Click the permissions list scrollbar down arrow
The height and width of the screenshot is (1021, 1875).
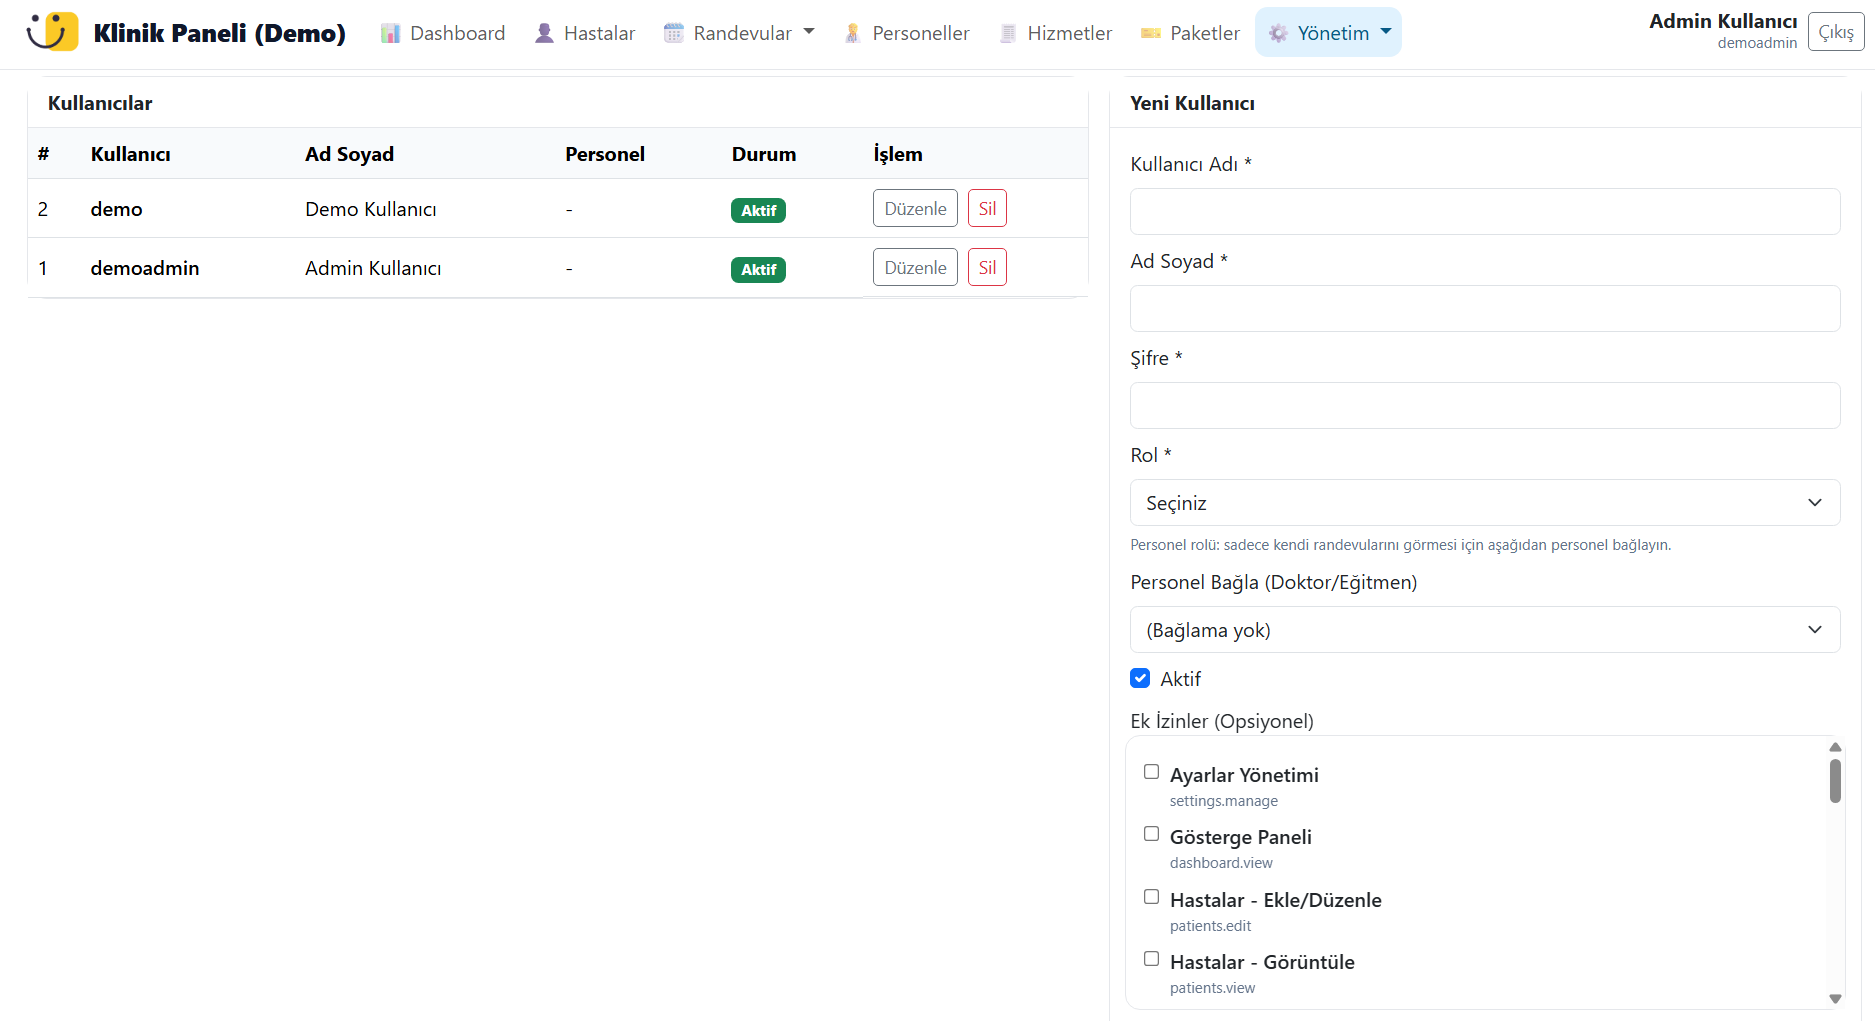1835,998
